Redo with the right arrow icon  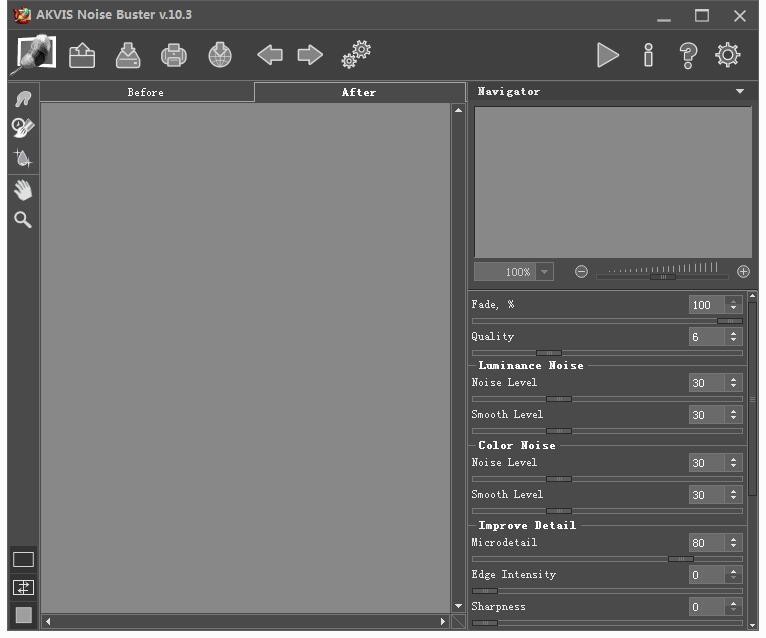310,55
